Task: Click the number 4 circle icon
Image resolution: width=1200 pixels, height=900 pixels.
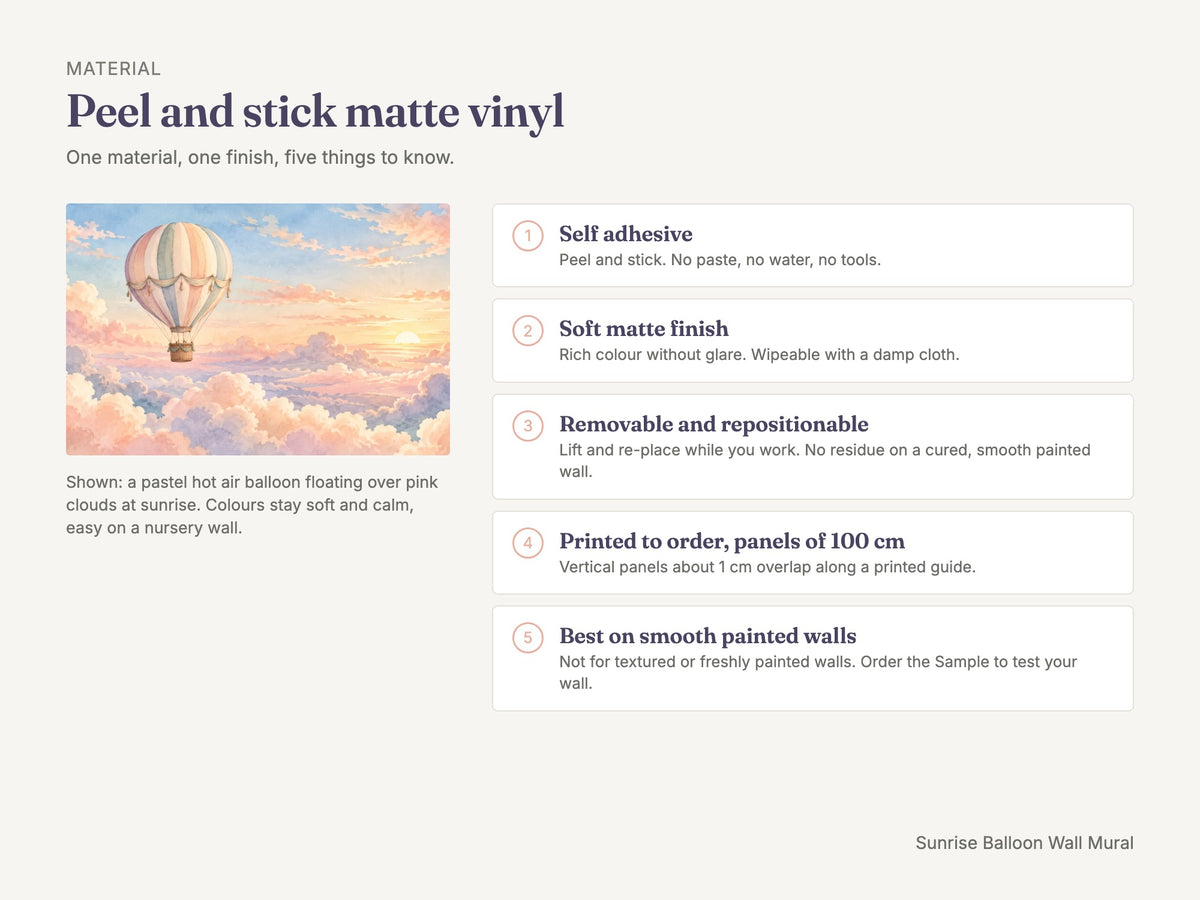Action: click(528, 543)
